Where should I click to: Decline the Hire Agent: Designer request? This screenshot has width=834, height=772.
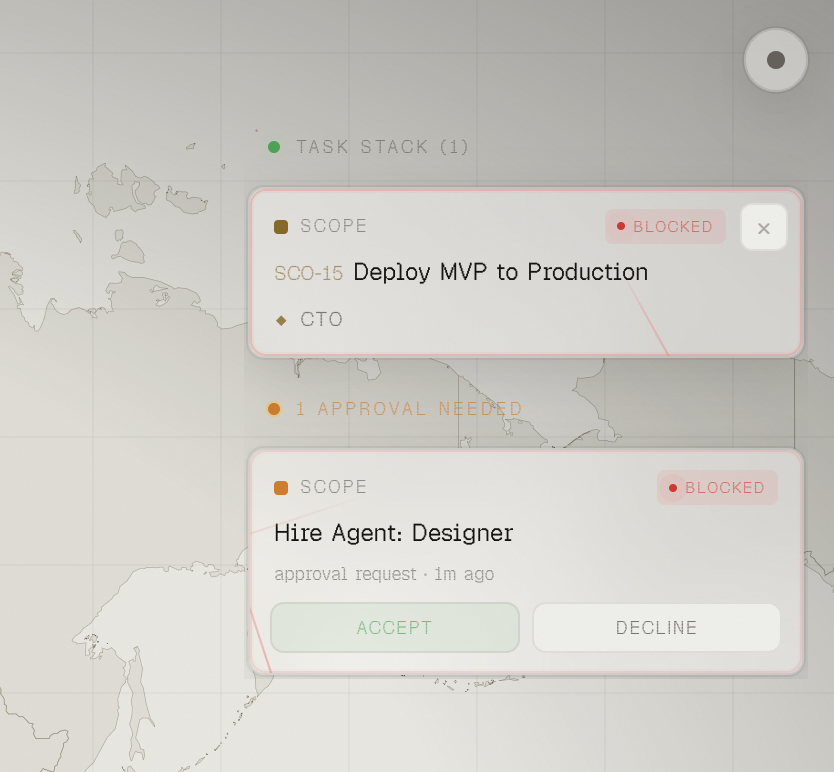click(656, 627)
